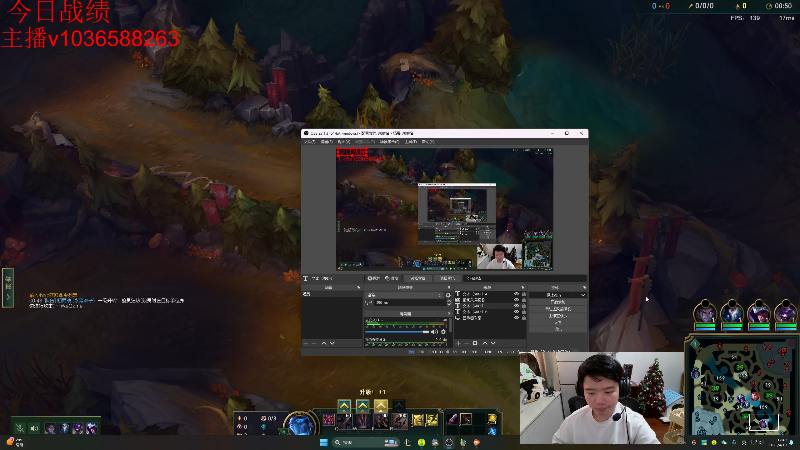Click speaker icon in game voice panel

(x=34, y=428)
